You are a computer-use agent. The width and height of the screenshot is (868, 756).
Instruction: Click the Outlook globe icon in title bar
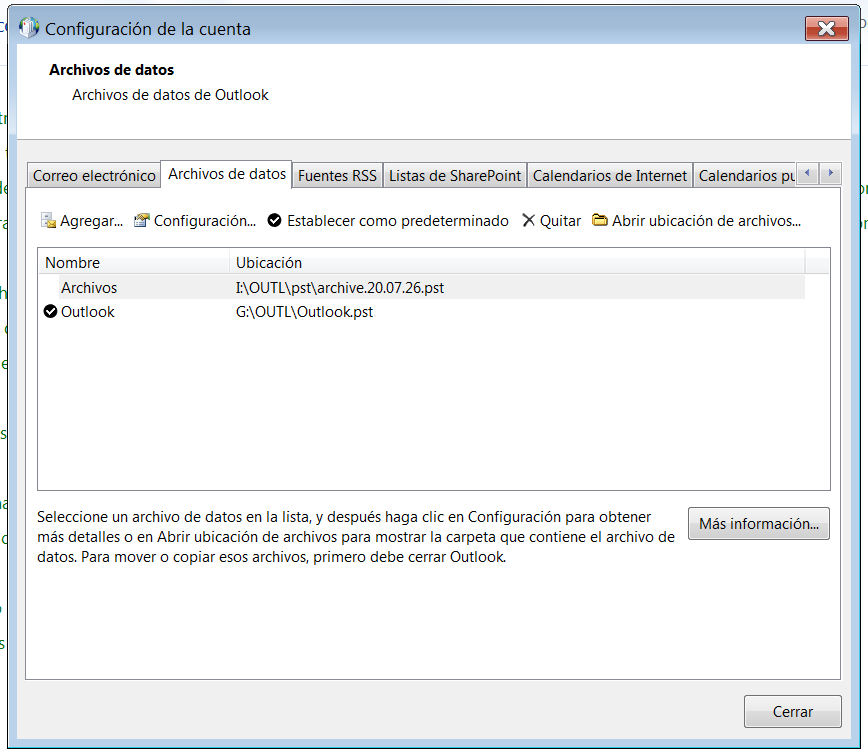point(29,28)
